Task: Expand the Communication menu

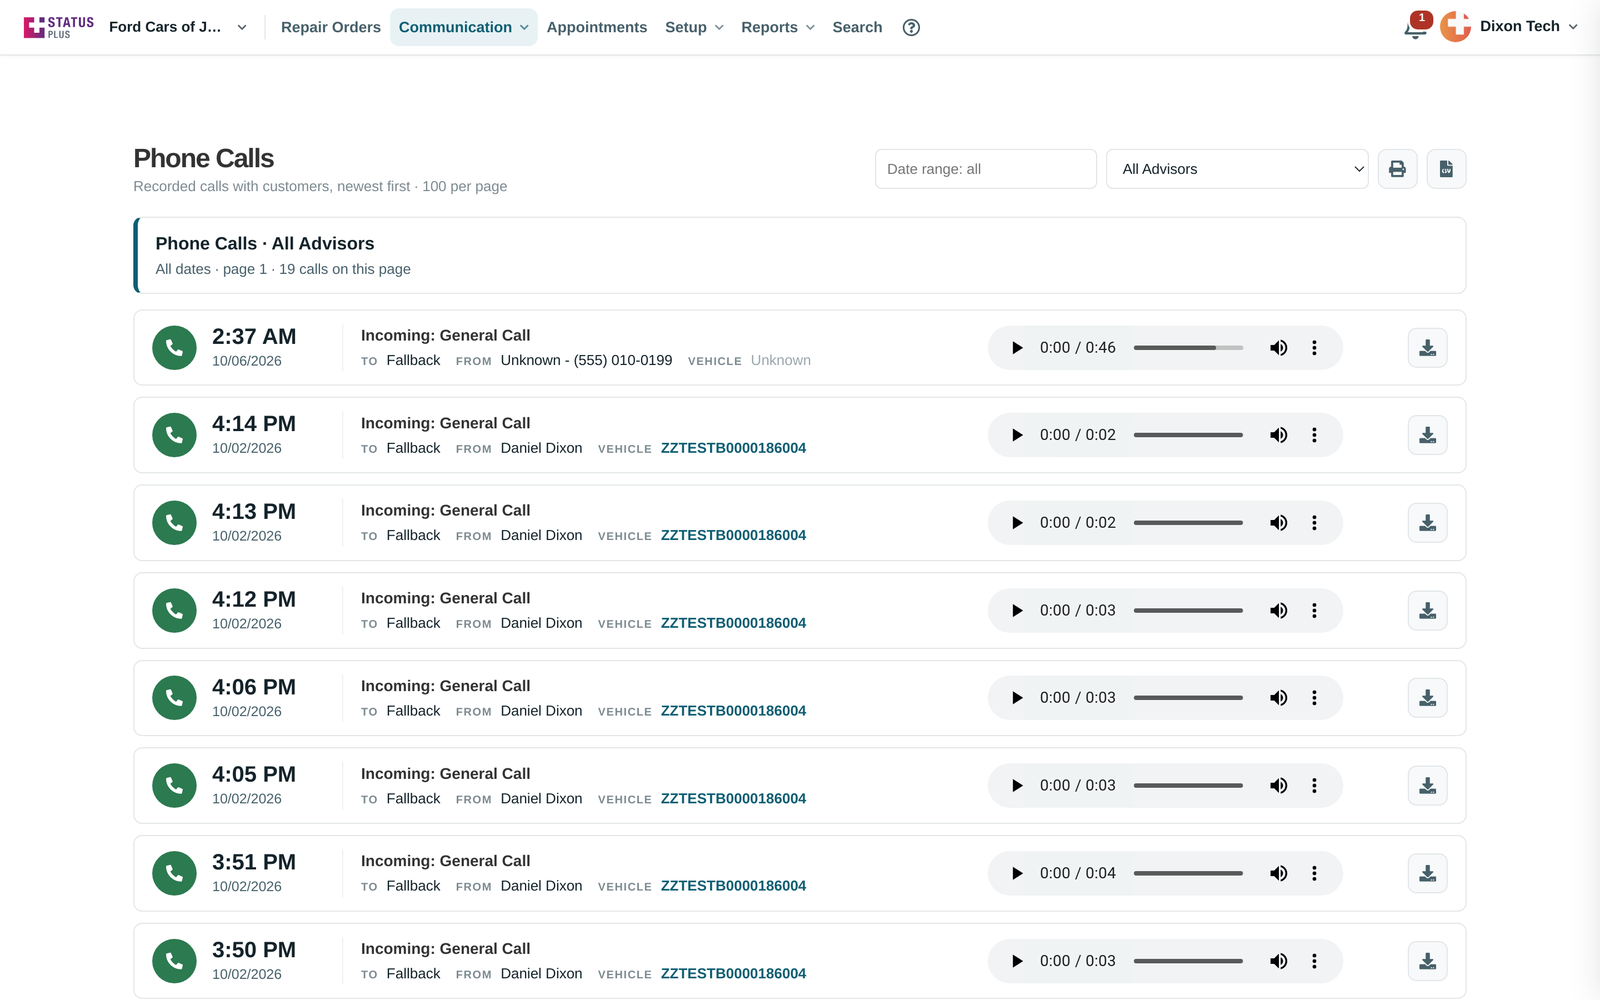Action: [x=463, y=27]
